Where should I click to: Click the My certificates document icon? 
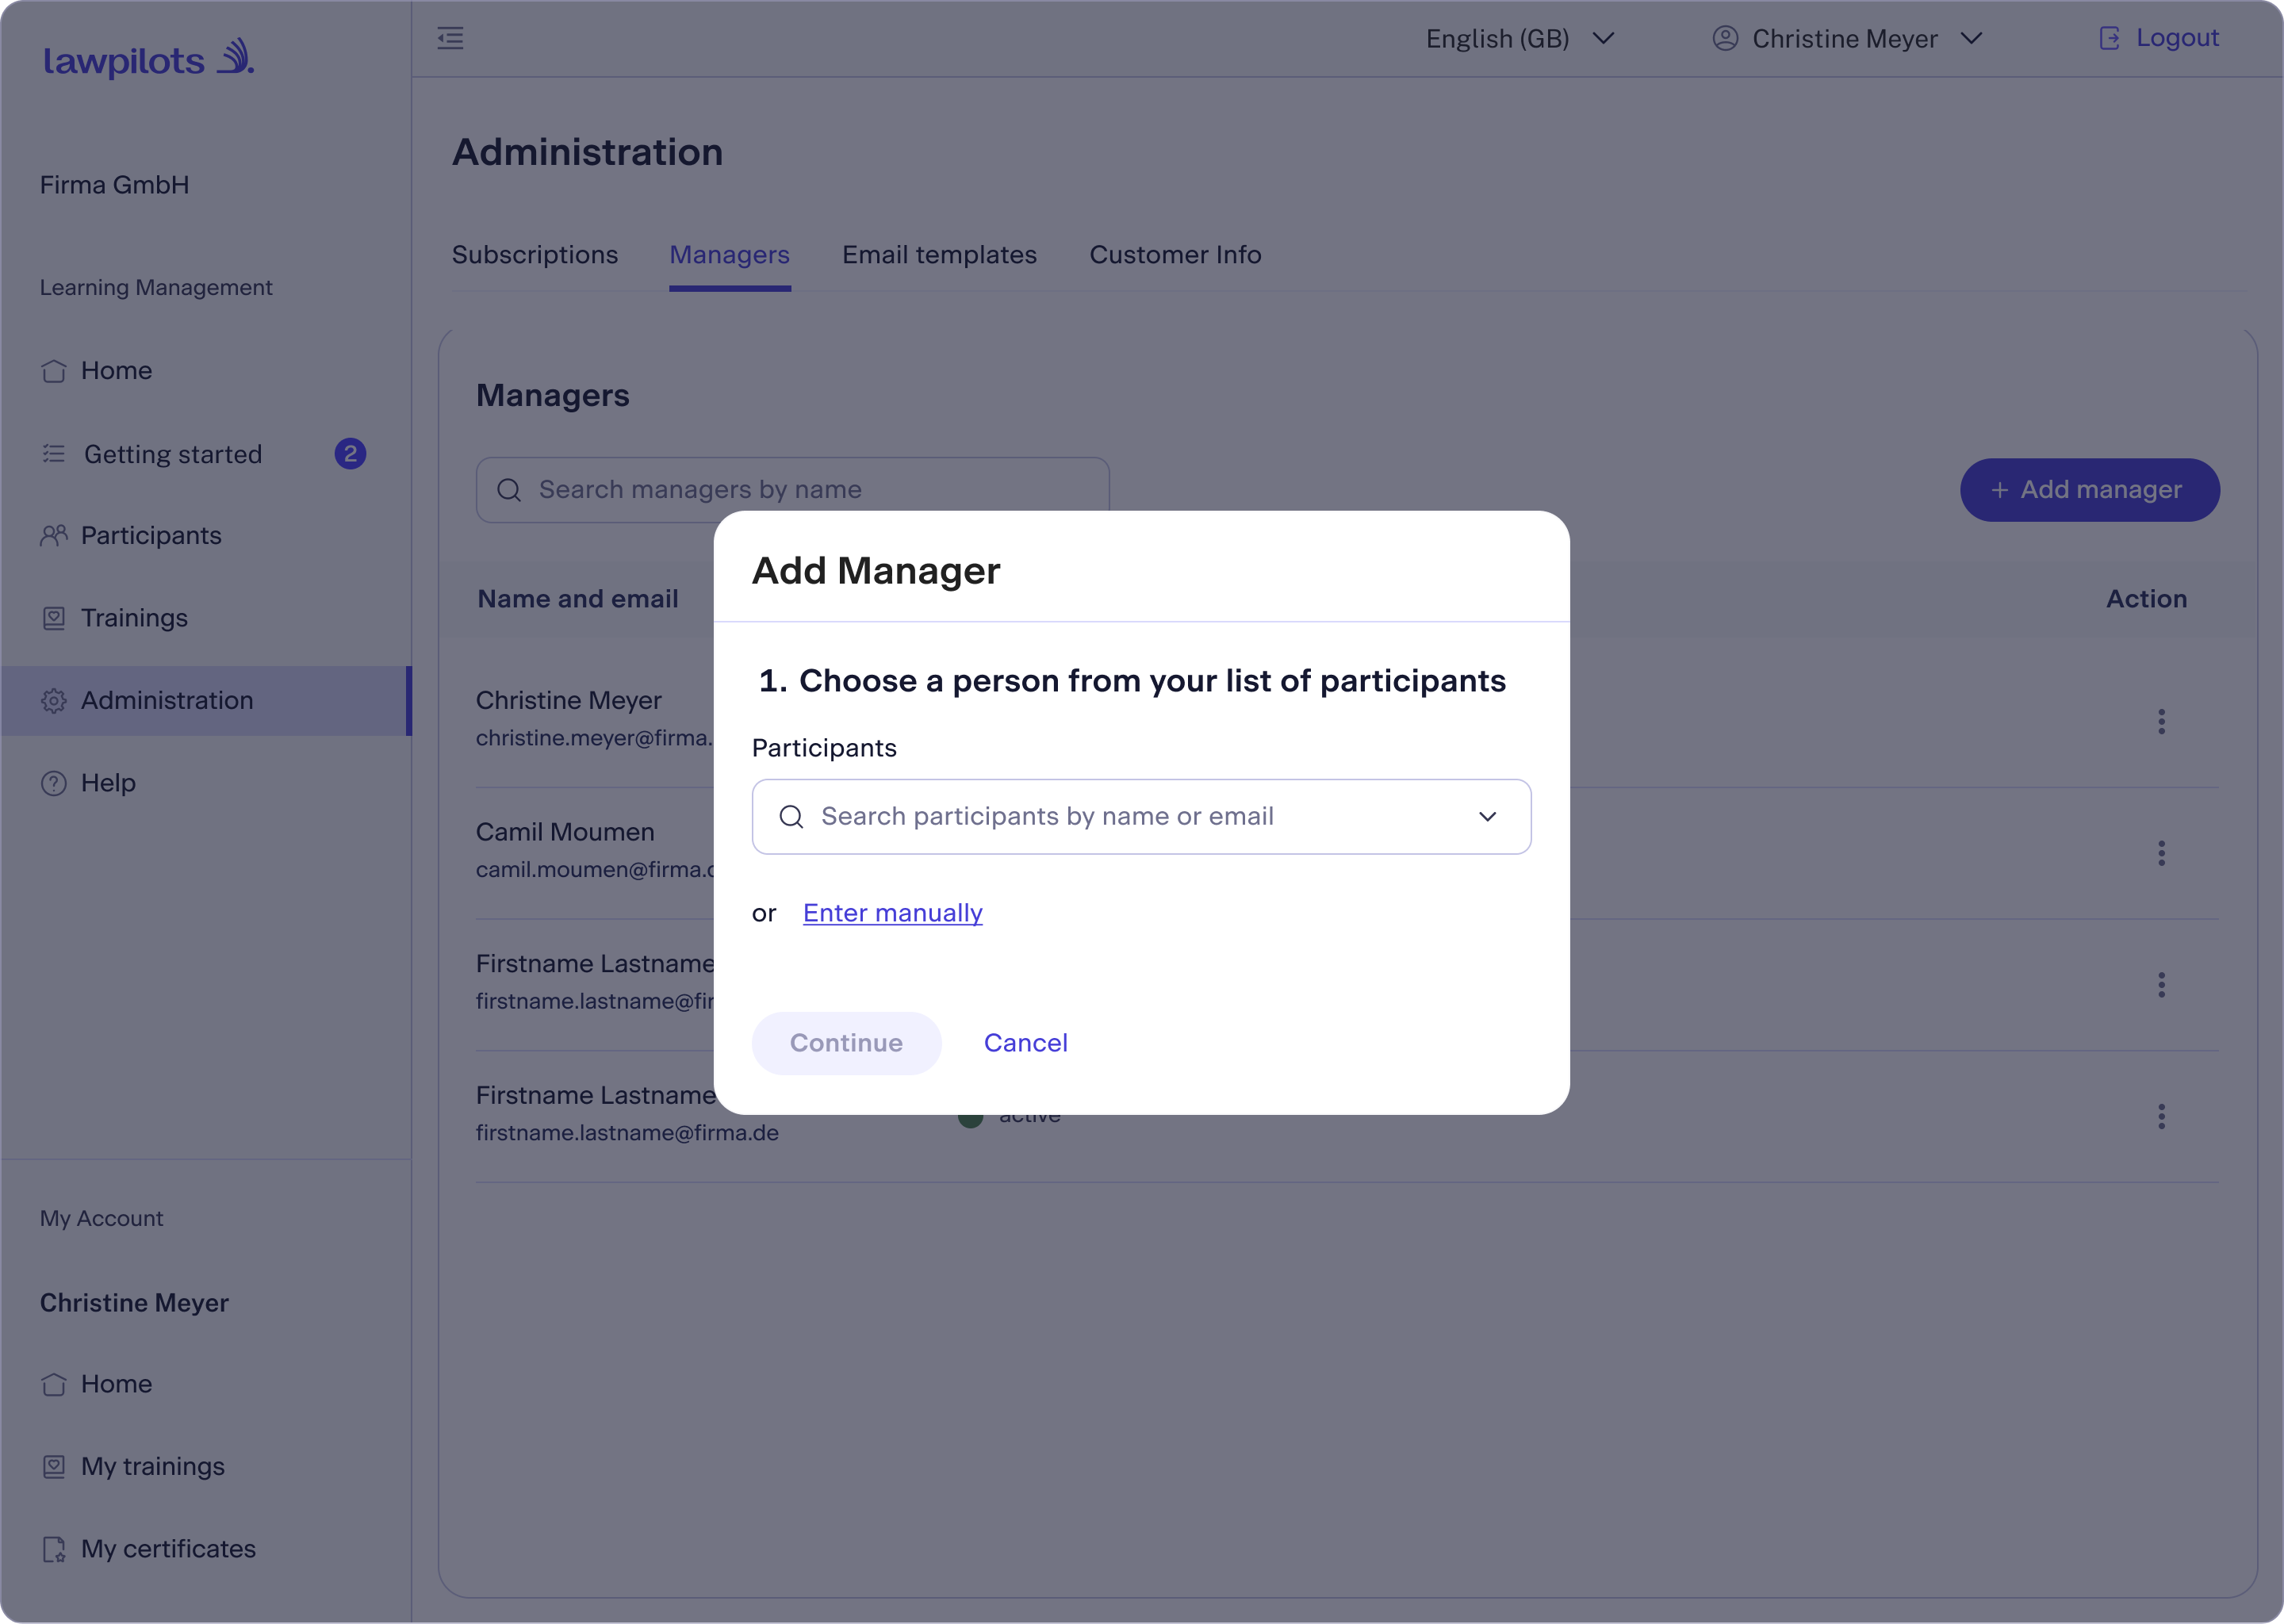[x=54, y=1550]
